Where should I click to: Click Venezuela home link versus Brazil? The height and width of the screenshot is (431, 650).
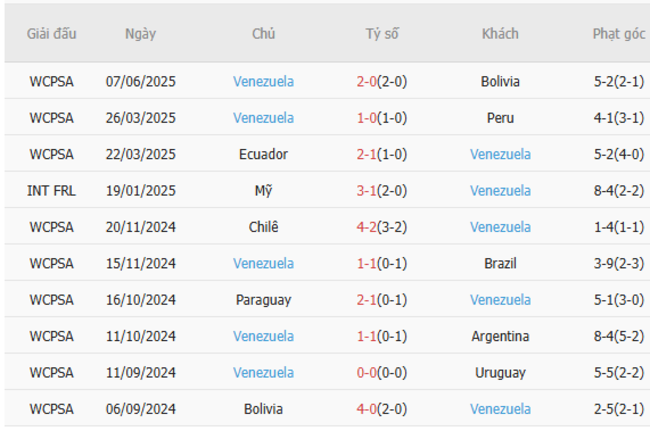[x=263, y=263]
